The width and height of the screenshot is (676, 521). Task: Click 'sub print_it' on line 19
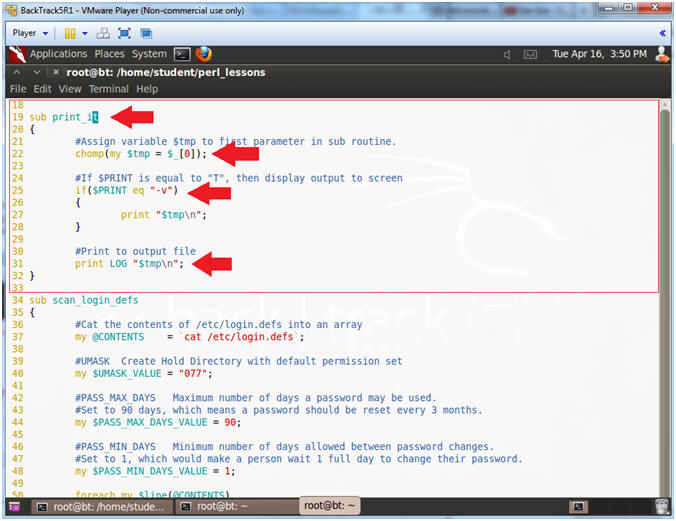64,117
